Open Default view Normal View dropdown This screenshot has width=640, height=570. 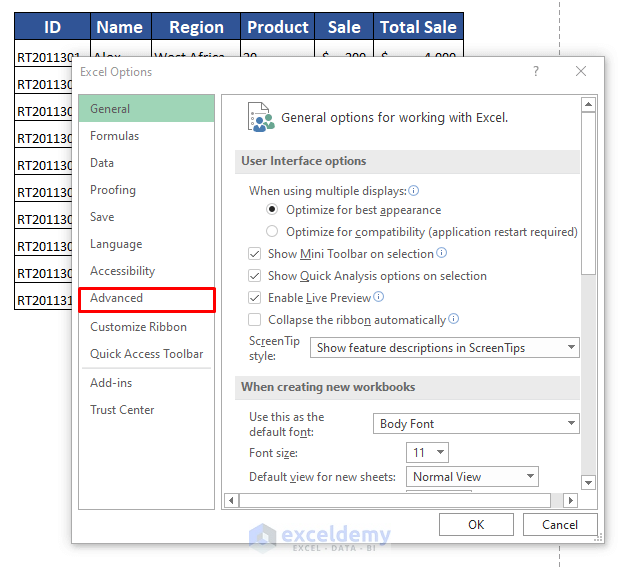pos(472,476)
